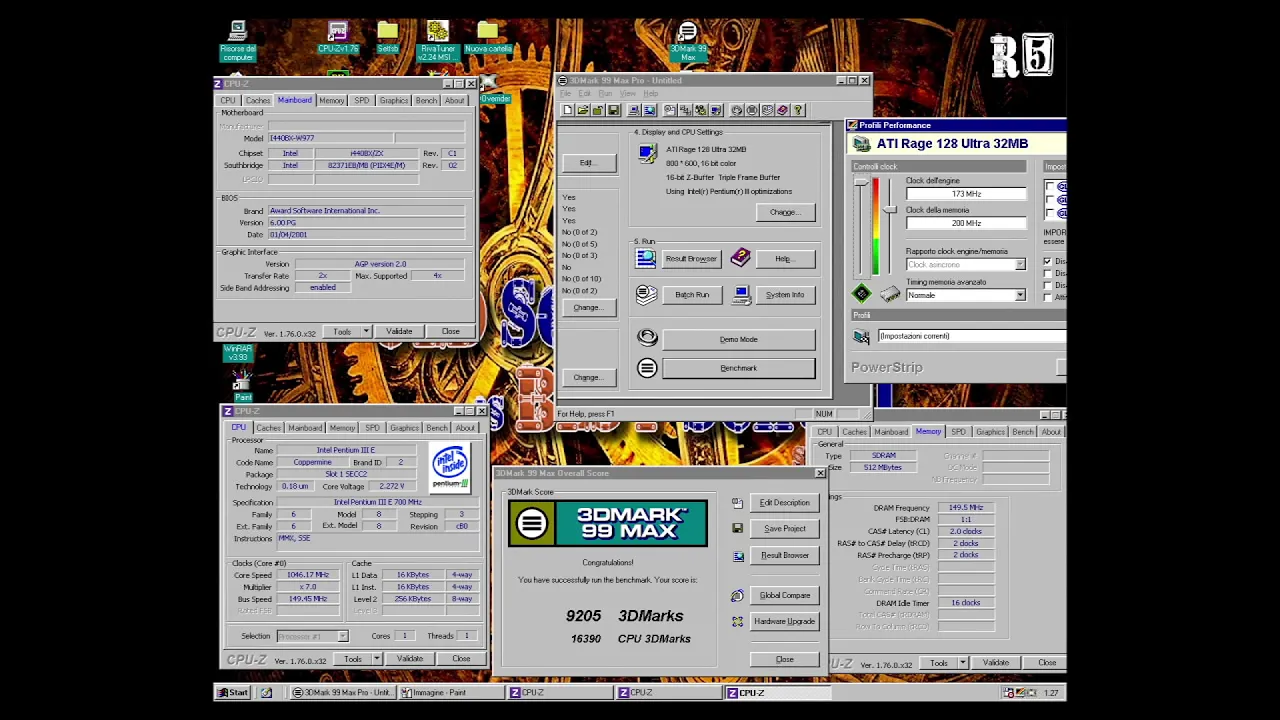
Task: Click the Global Compare button
Action: (x=784, y=595)
